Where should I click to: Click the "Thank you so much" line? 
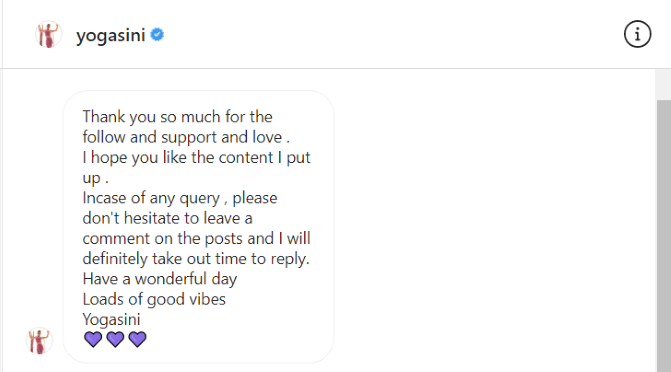pos(177,117)
